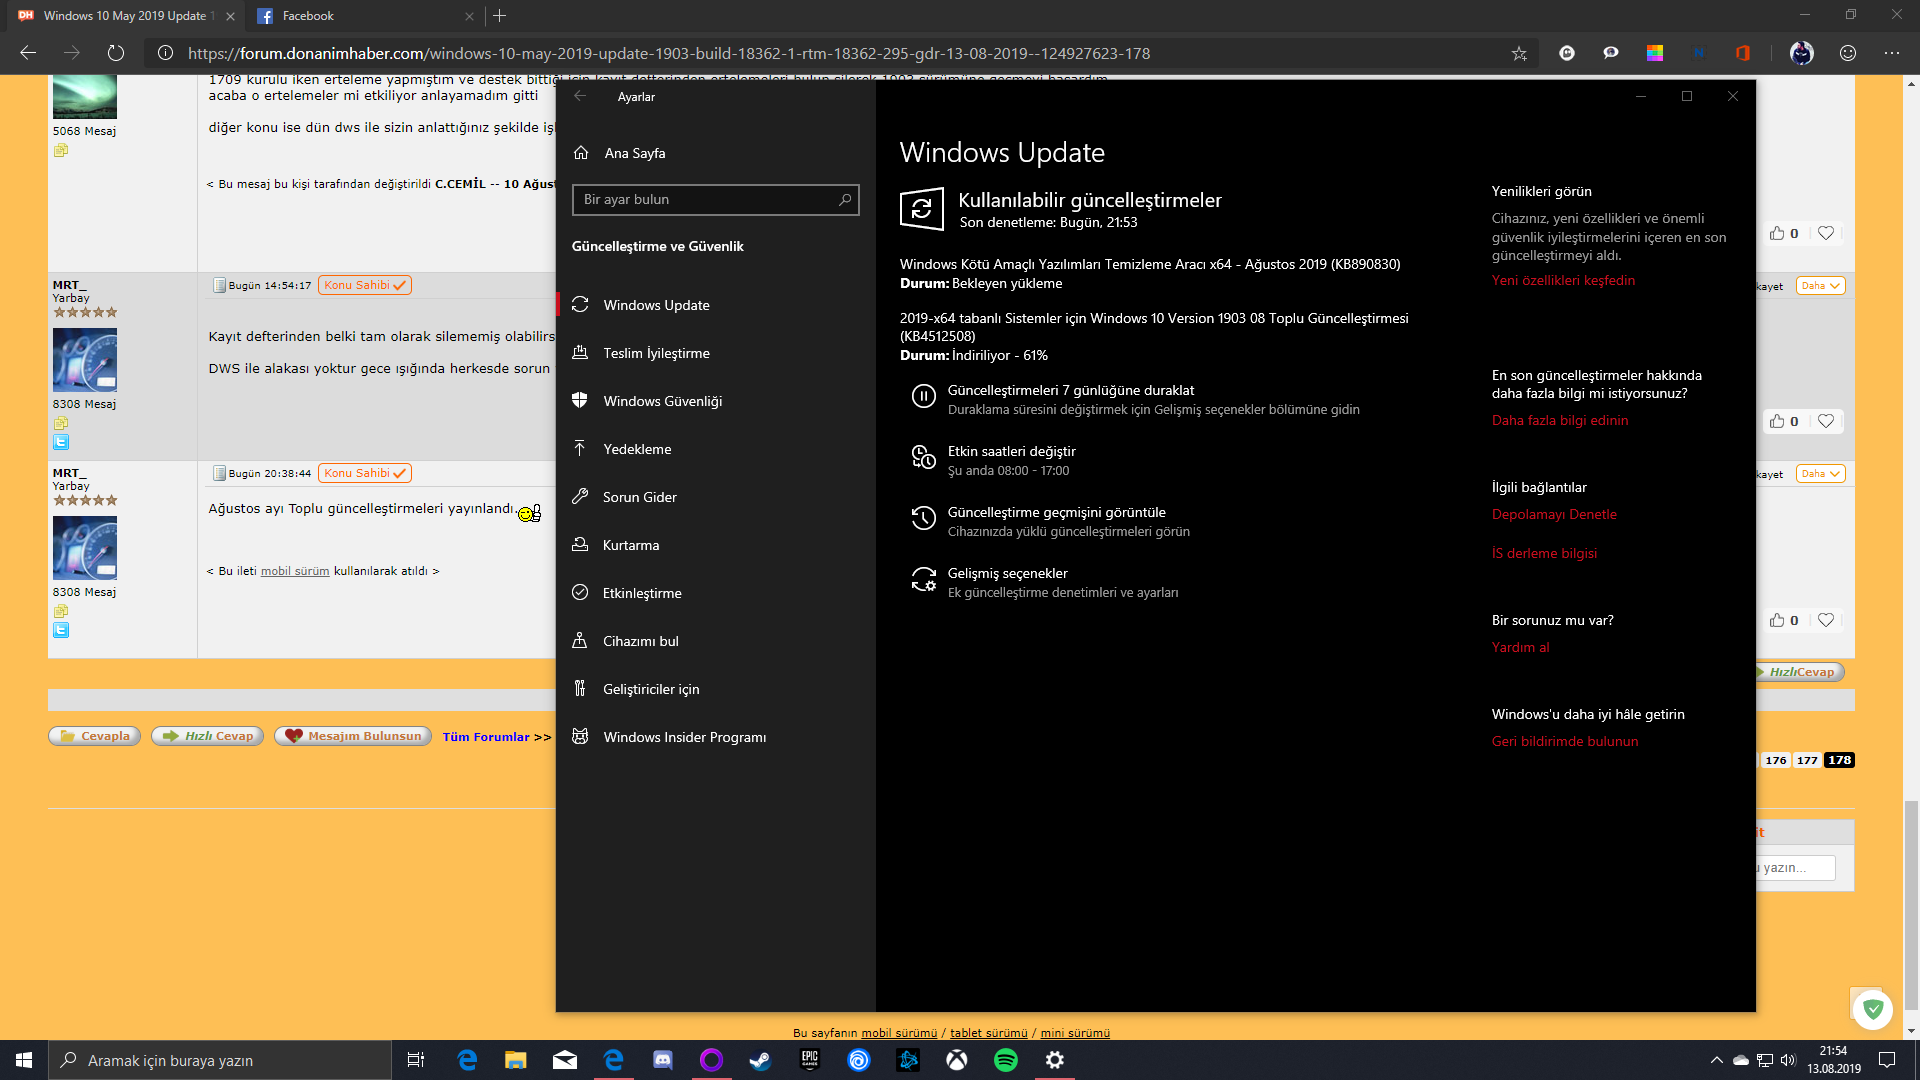The width and height of the screenshot is (1920, 1080).
Task: Click Depolamayı Denetle link
Action: pos(1554,514)
